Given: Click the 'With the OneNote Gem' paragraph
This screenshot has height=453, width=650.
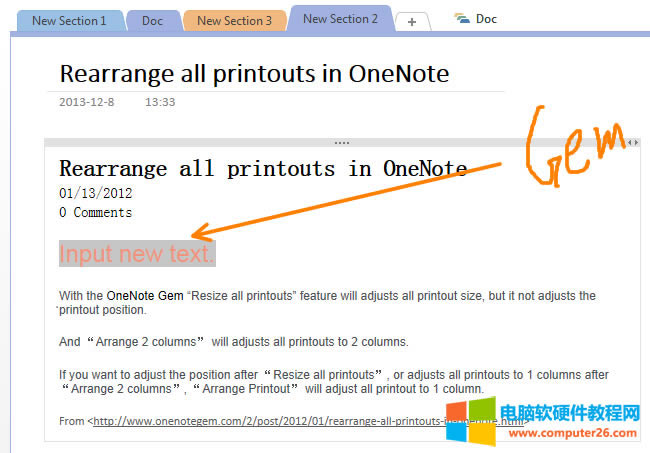Looking at the screenshot, I should (x=327, y=303).
